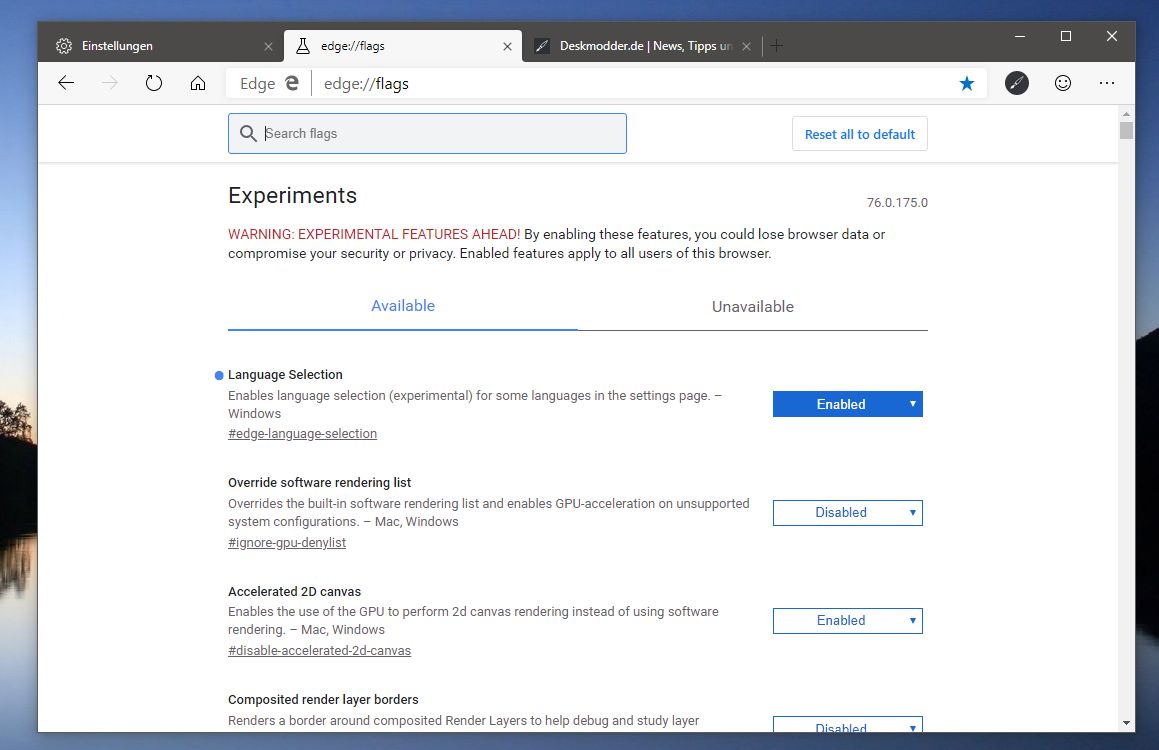Screen dimensions: 1159x750
Task: Click the scrollbar down arrow
Action: point(1126,723)
